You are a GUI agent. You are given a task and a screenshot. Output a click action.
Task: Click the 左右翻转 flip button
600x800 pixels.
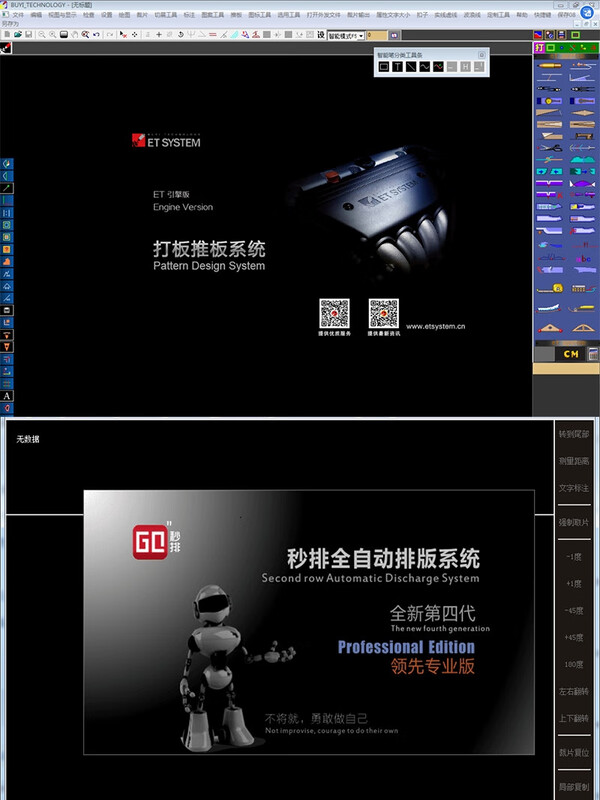[573, 691]
